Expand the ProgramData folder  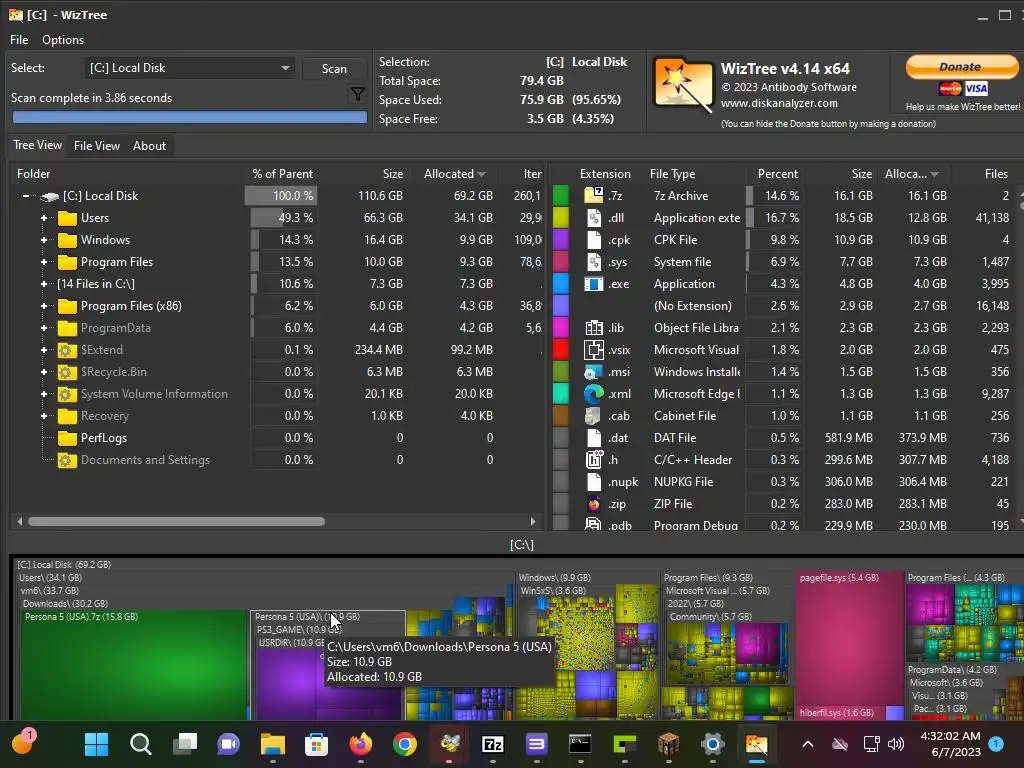pyautogui.click(x=44, y=328)
